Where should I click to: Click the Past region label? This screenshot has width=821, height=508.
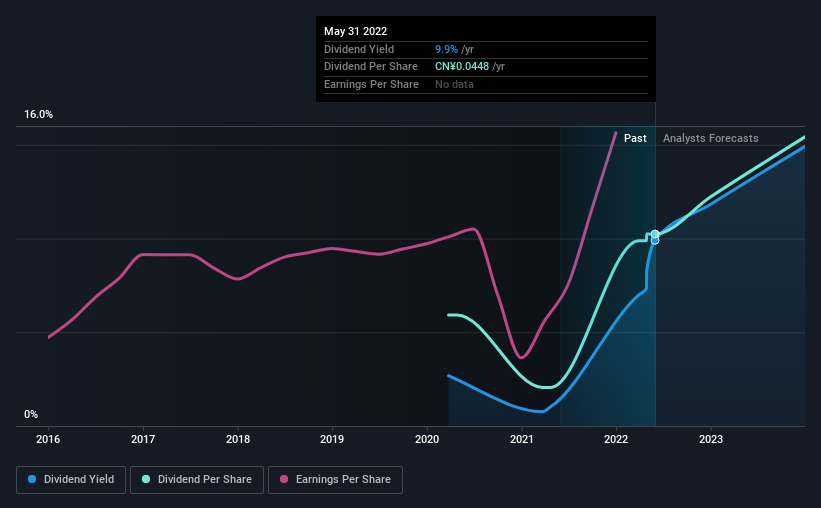(635, 138)
